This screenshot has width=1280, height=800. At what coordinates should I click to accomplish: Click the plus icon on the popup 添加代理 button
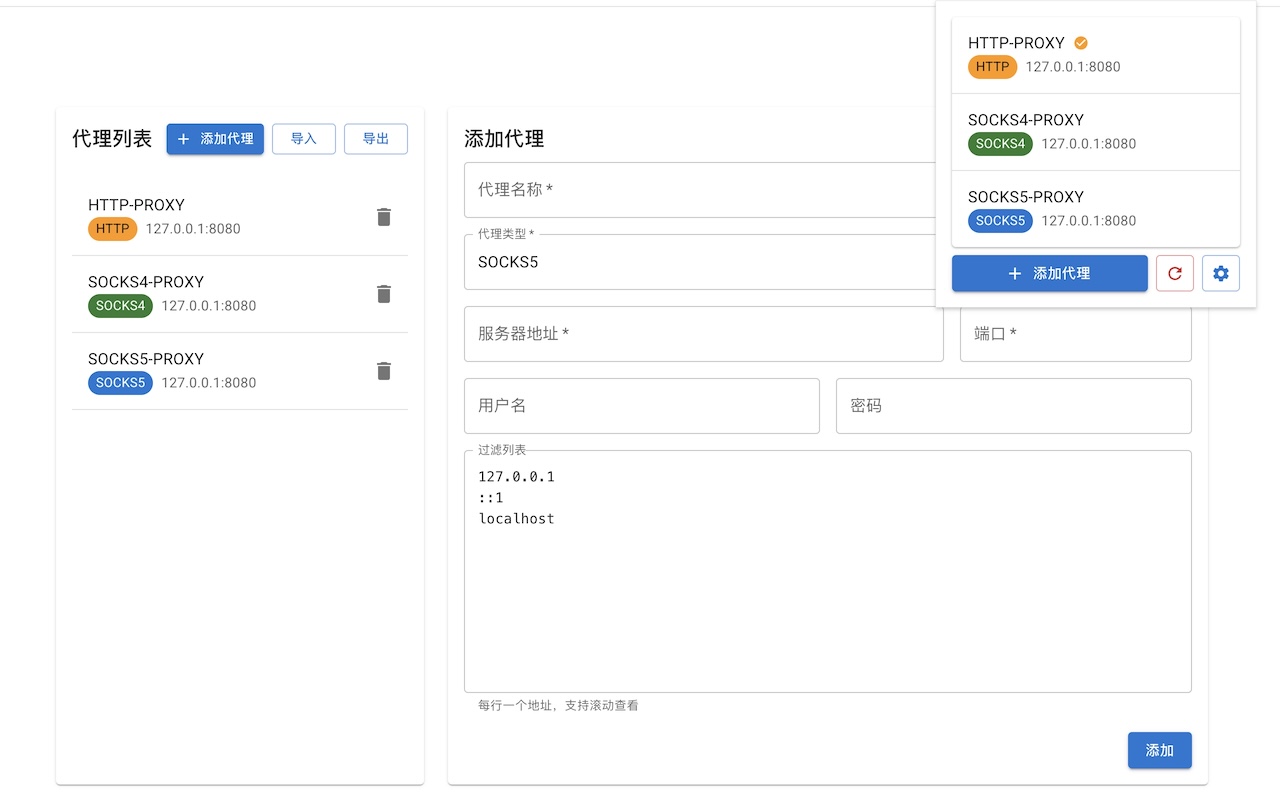pos(1014,273)
